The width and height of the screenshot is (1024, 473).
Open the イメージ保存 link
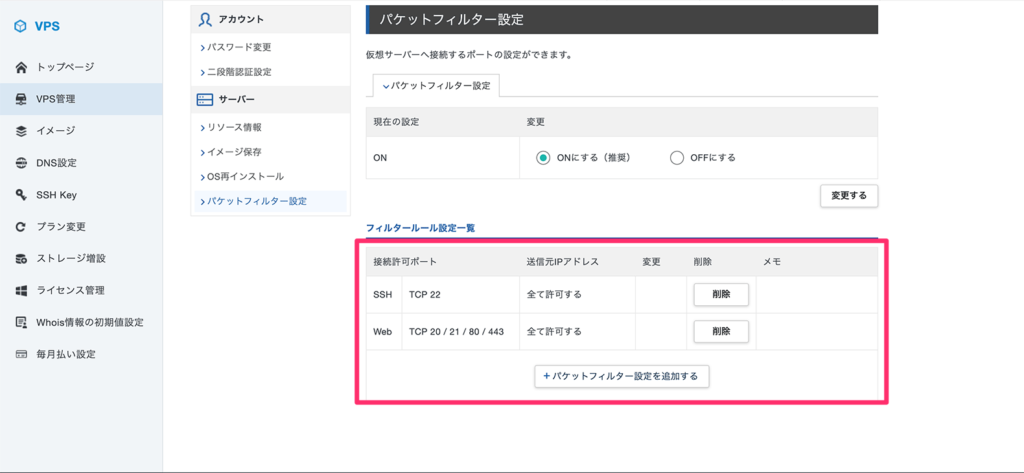click(x=234, y=152)
